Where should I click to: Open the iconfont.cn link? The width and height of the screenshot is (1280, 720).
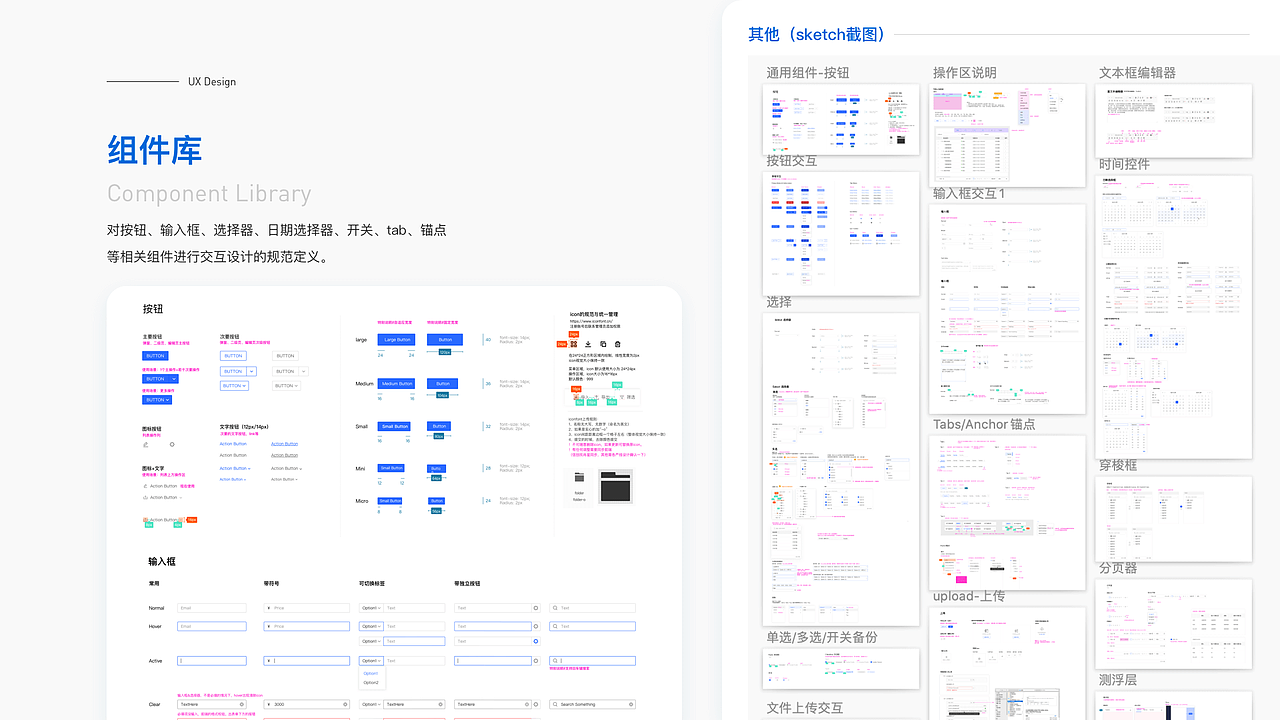click(589, 321)
